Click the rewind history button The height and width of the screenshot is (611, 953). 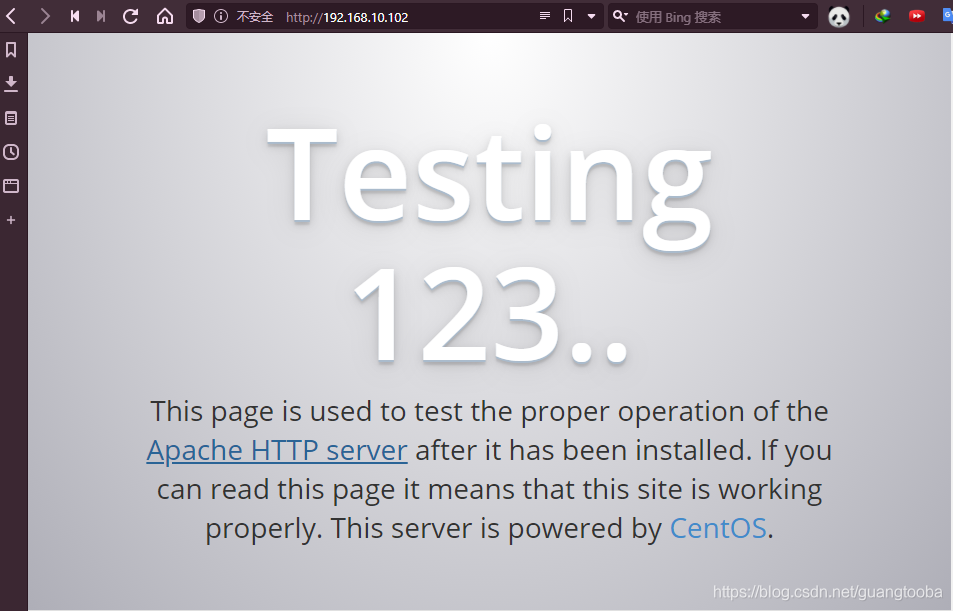(x=75, y=16)
